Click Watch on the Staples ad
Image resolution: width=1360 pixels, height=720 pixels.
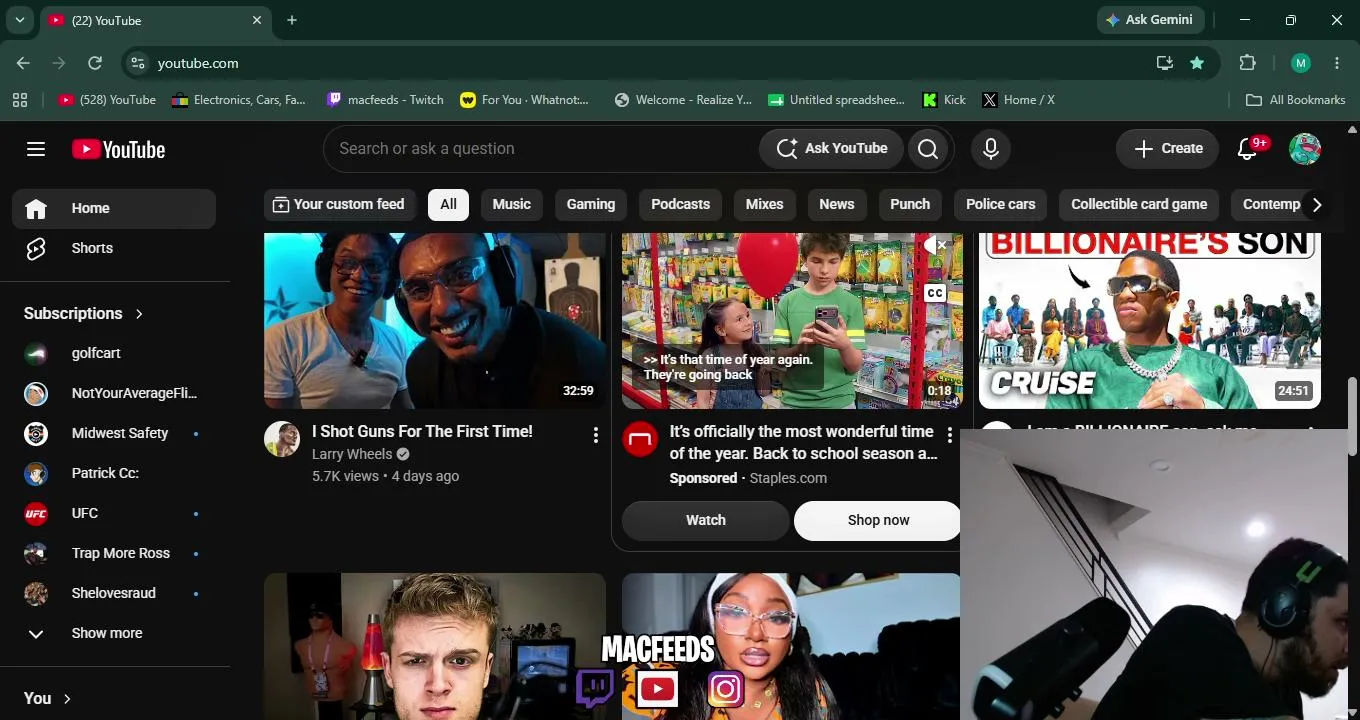pos(706,520)
